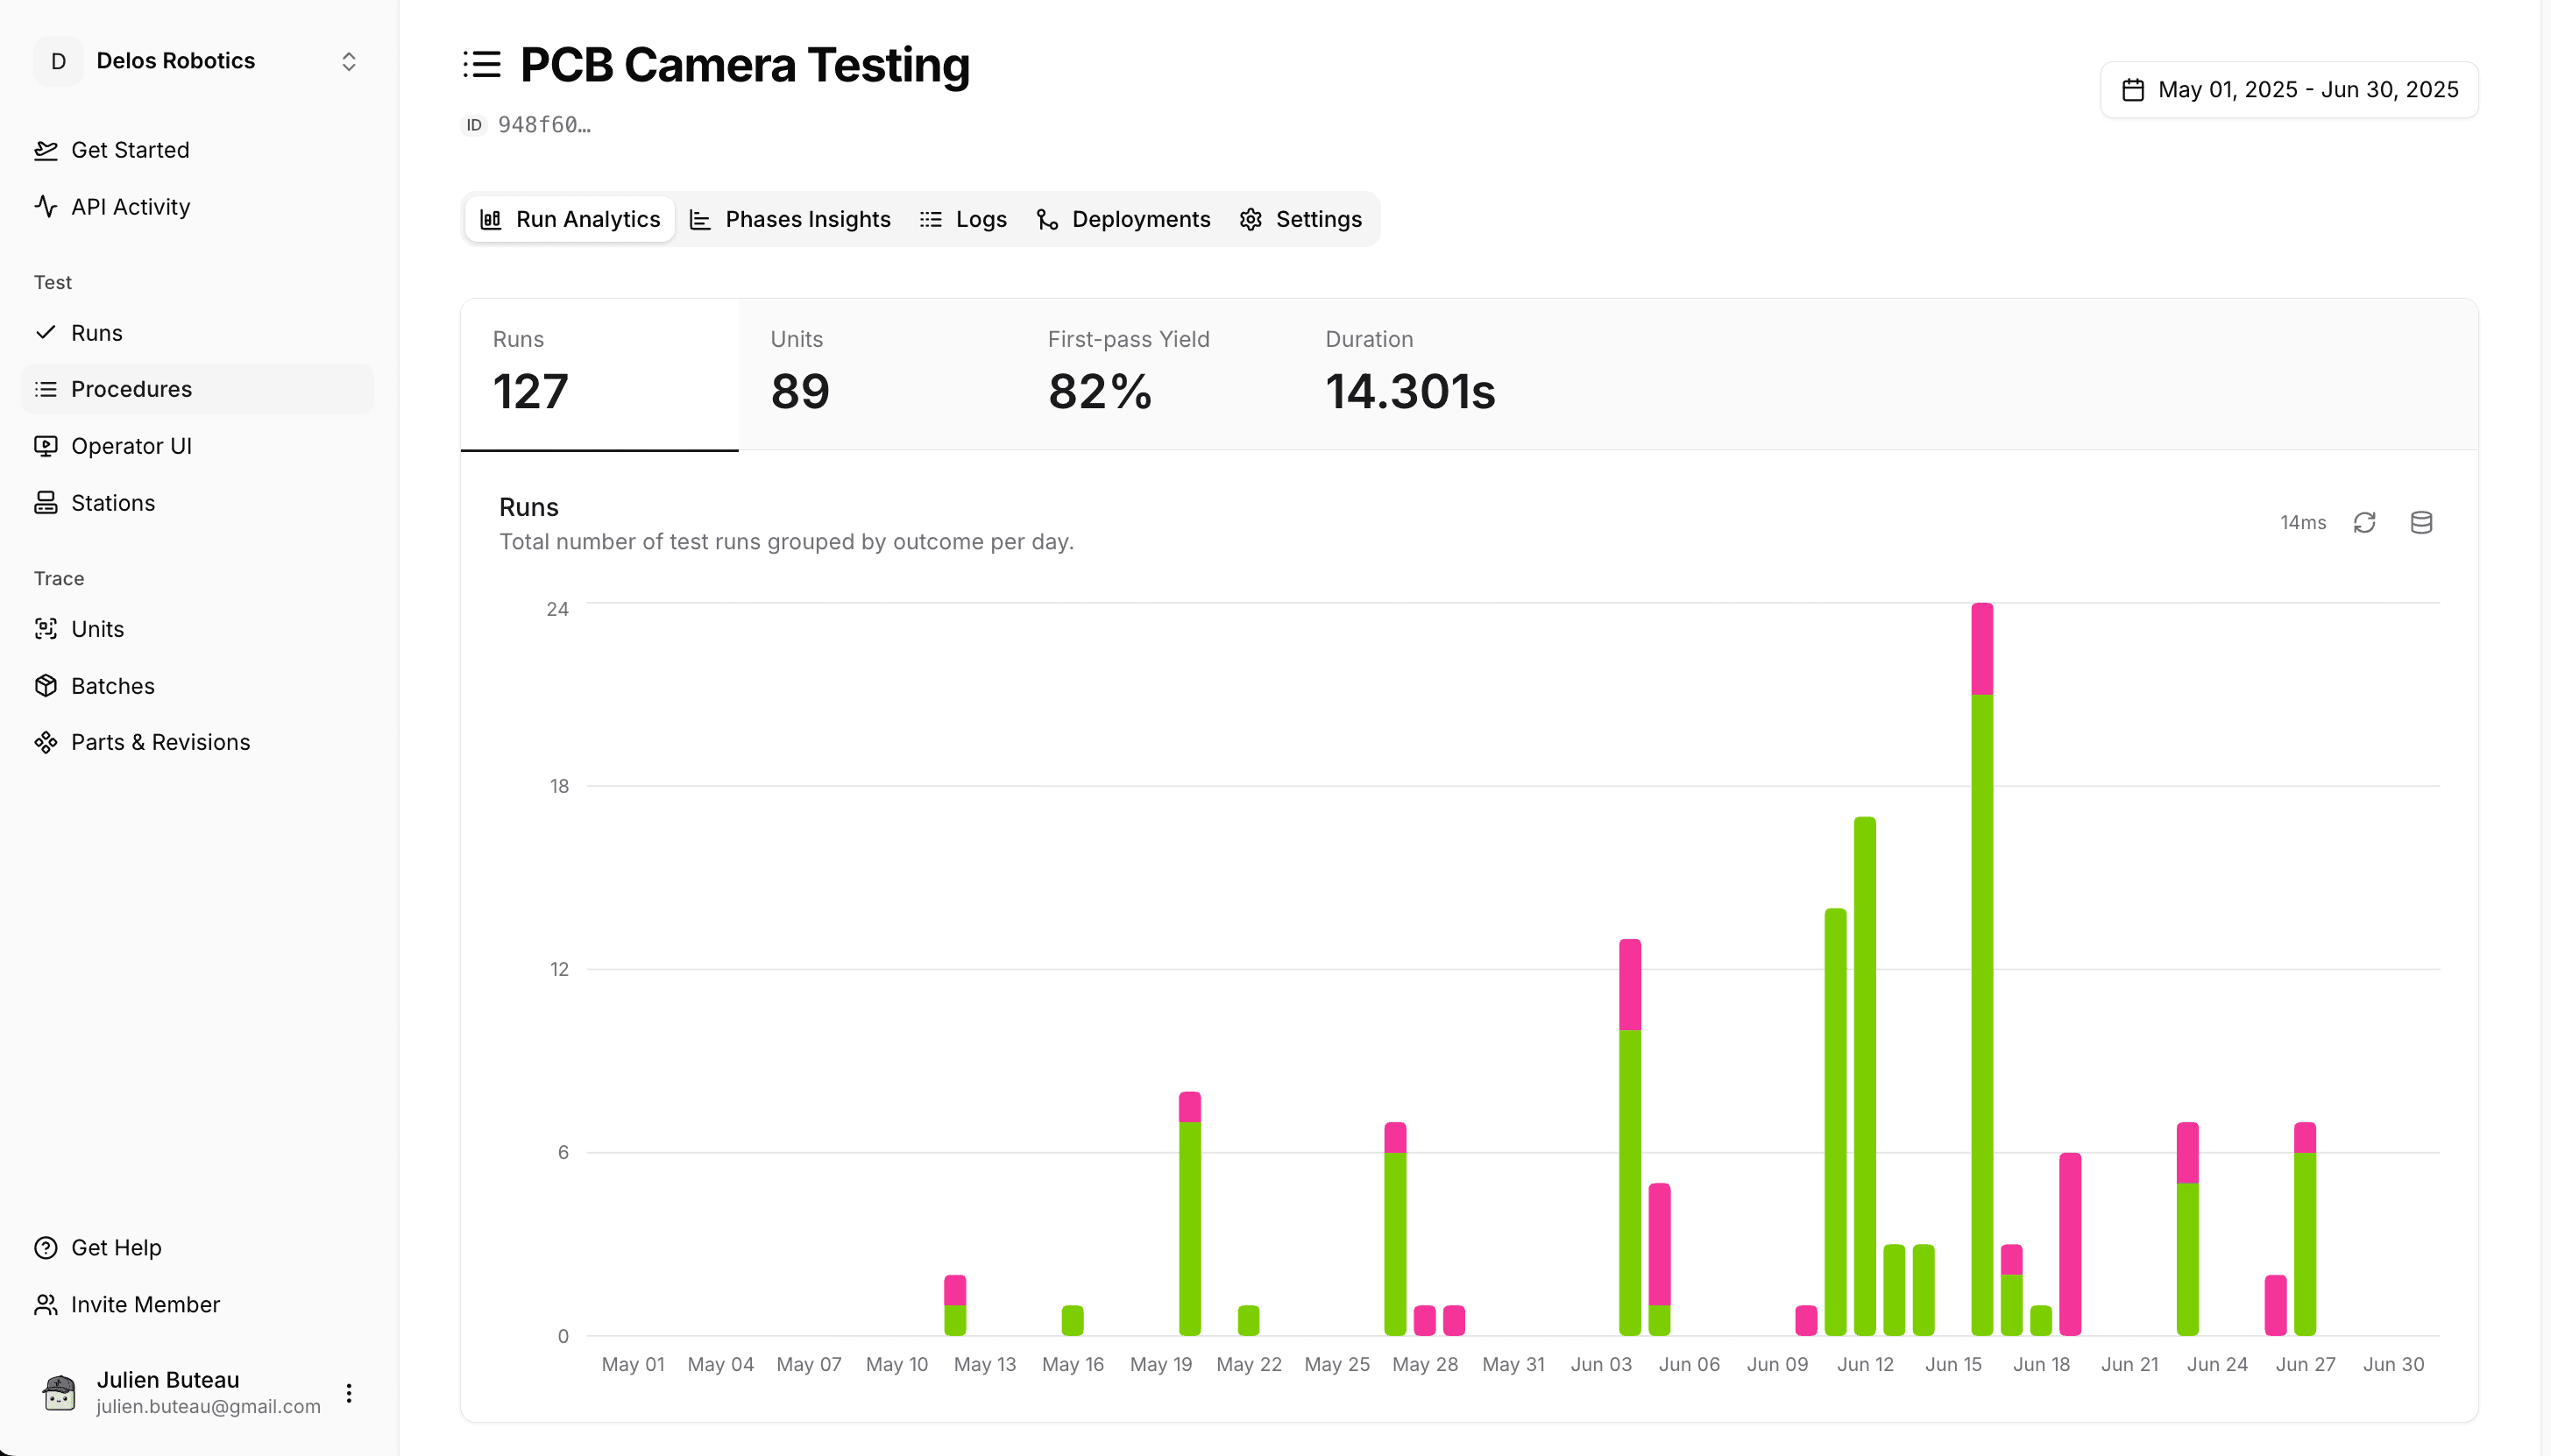Click the Get Help button

pyautogui.click(x=116, y=1247)
